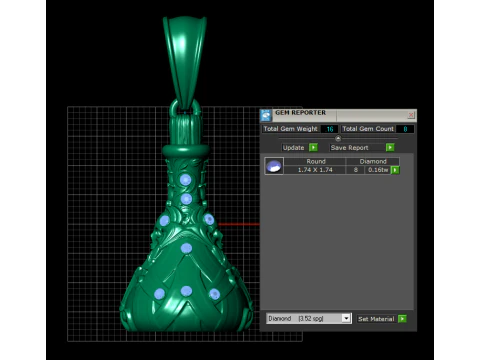Close the Gem Reporter panel
Screen dimensions: 480x360
pyautogui.click(x=411, y=115)
